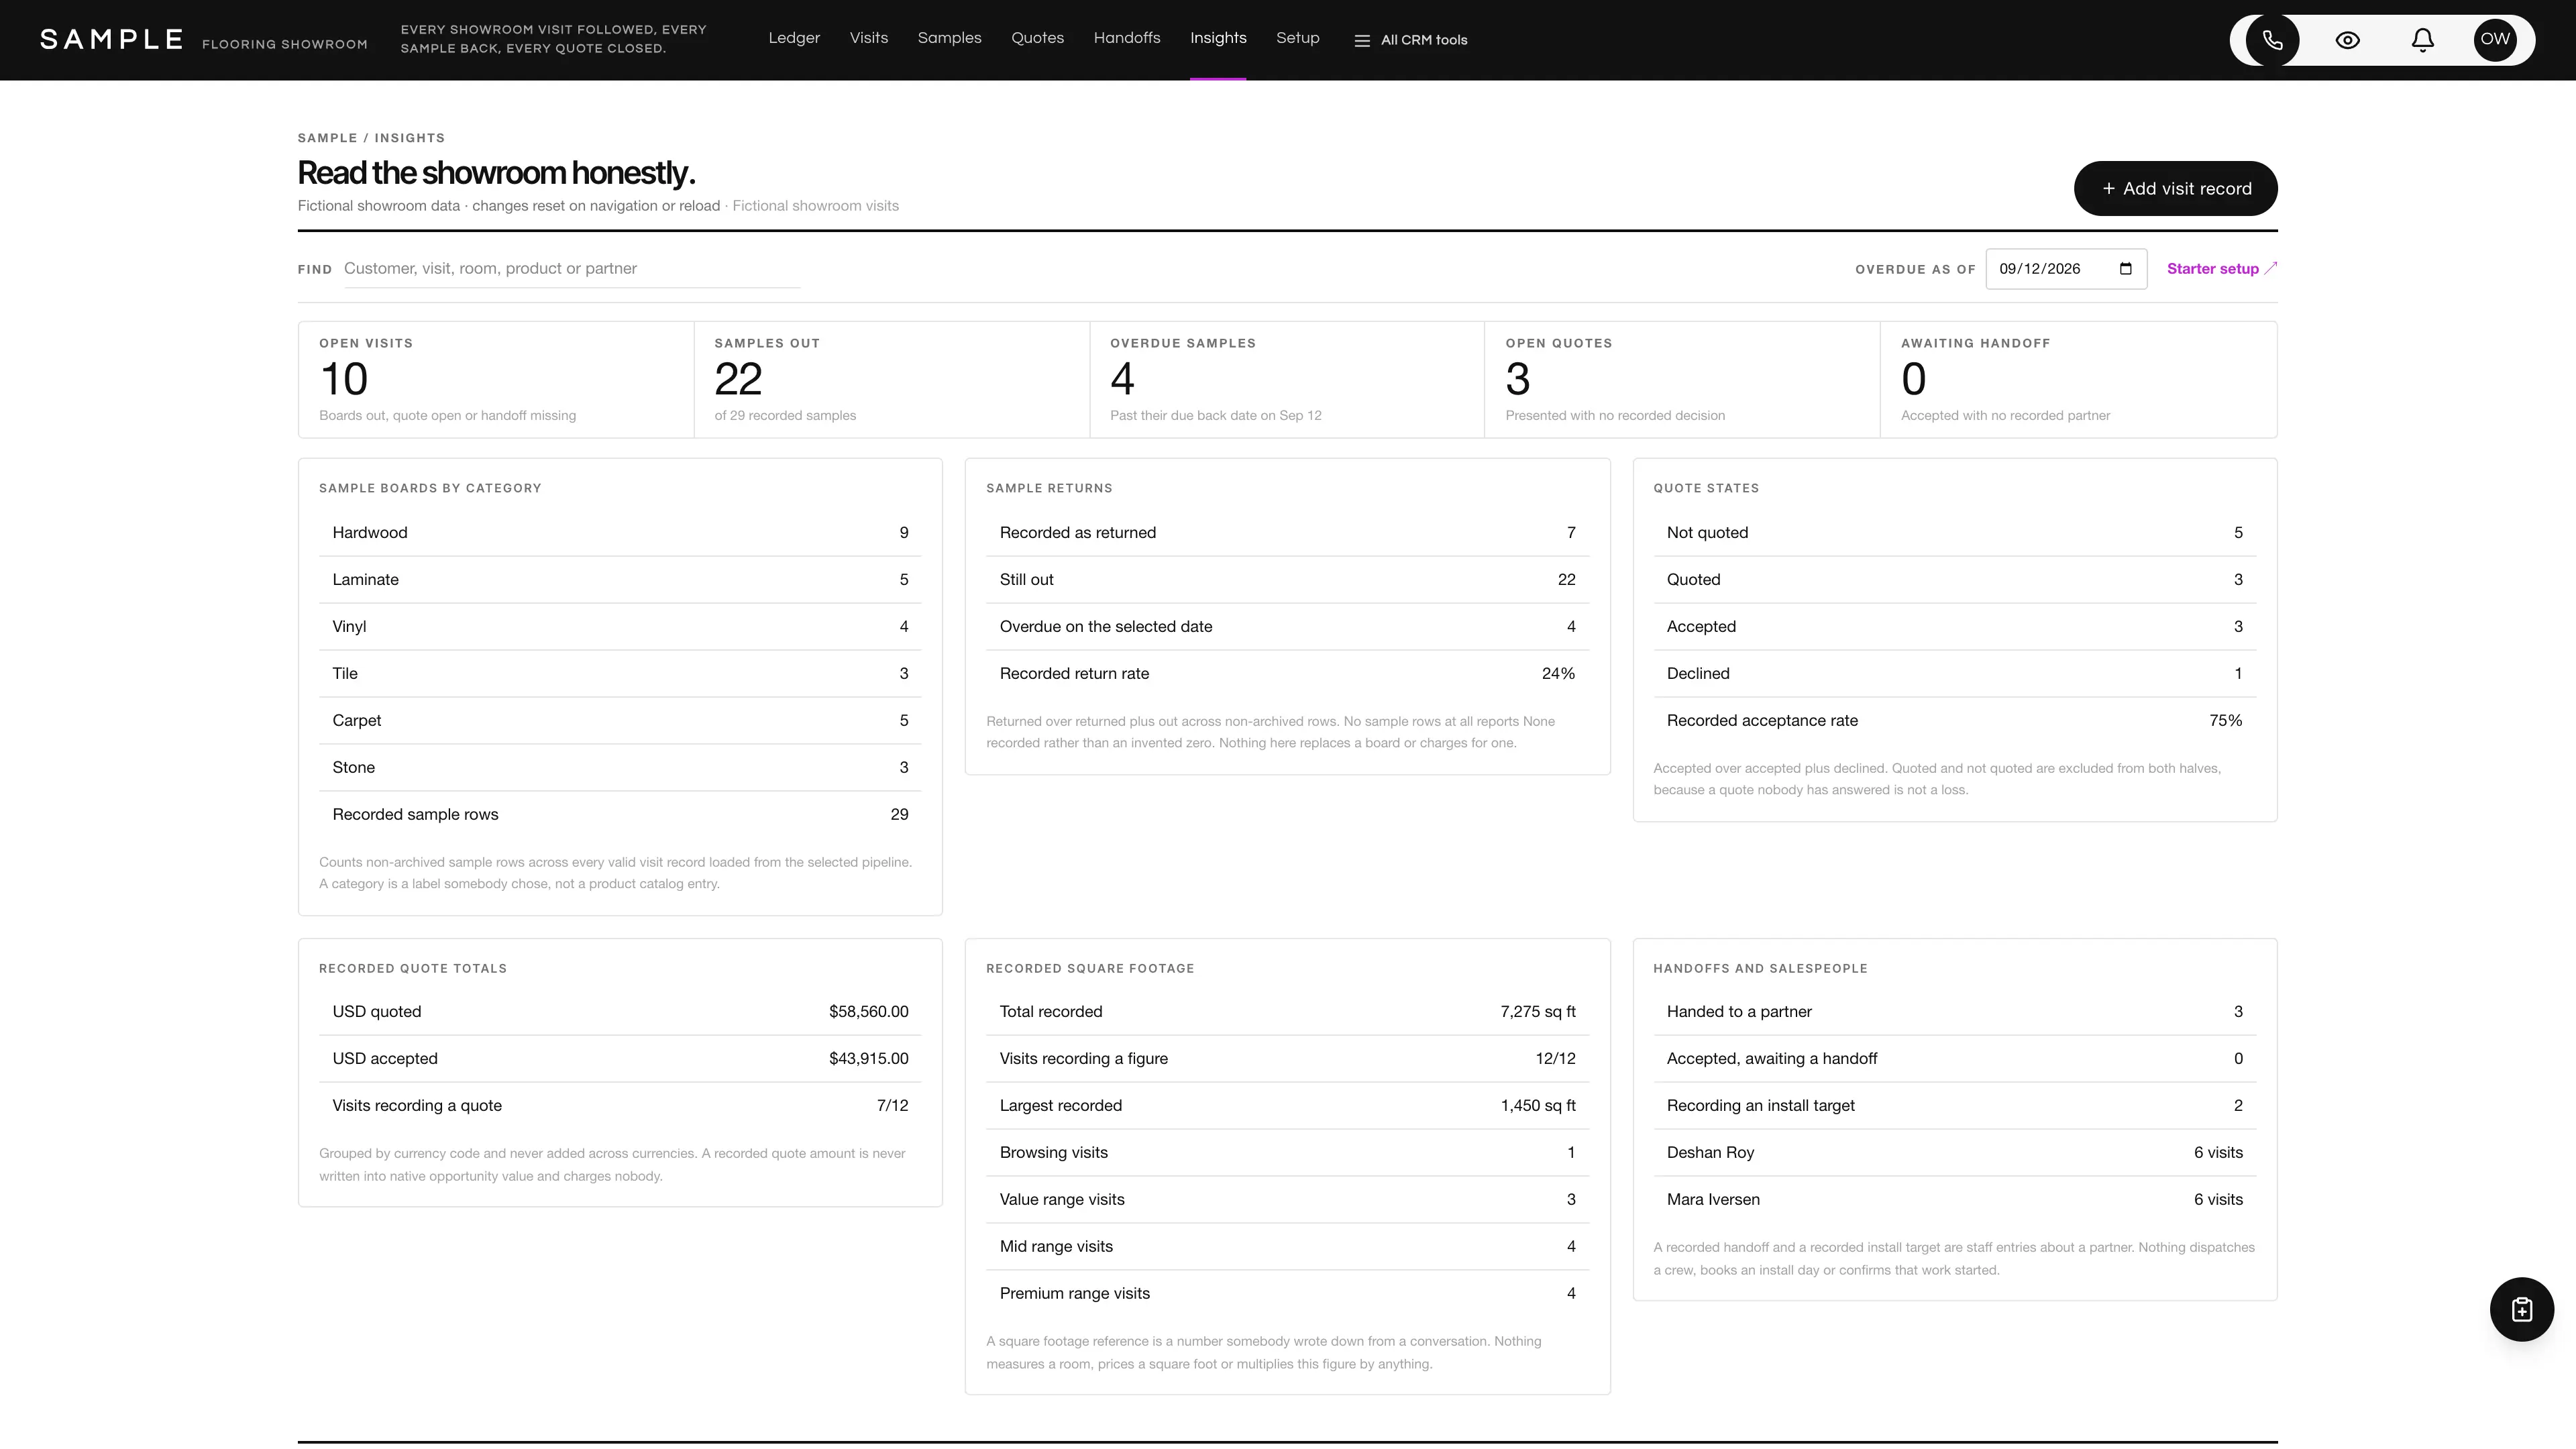The width and height of the screenshot is (2576, 1449).
Task: Click the Stone category row
Action: 620,768
